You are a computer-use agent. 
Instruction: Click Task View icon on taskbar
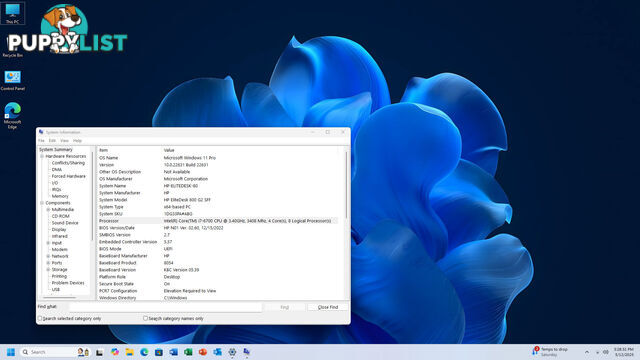pyautogui.click(x=100, y=352)
